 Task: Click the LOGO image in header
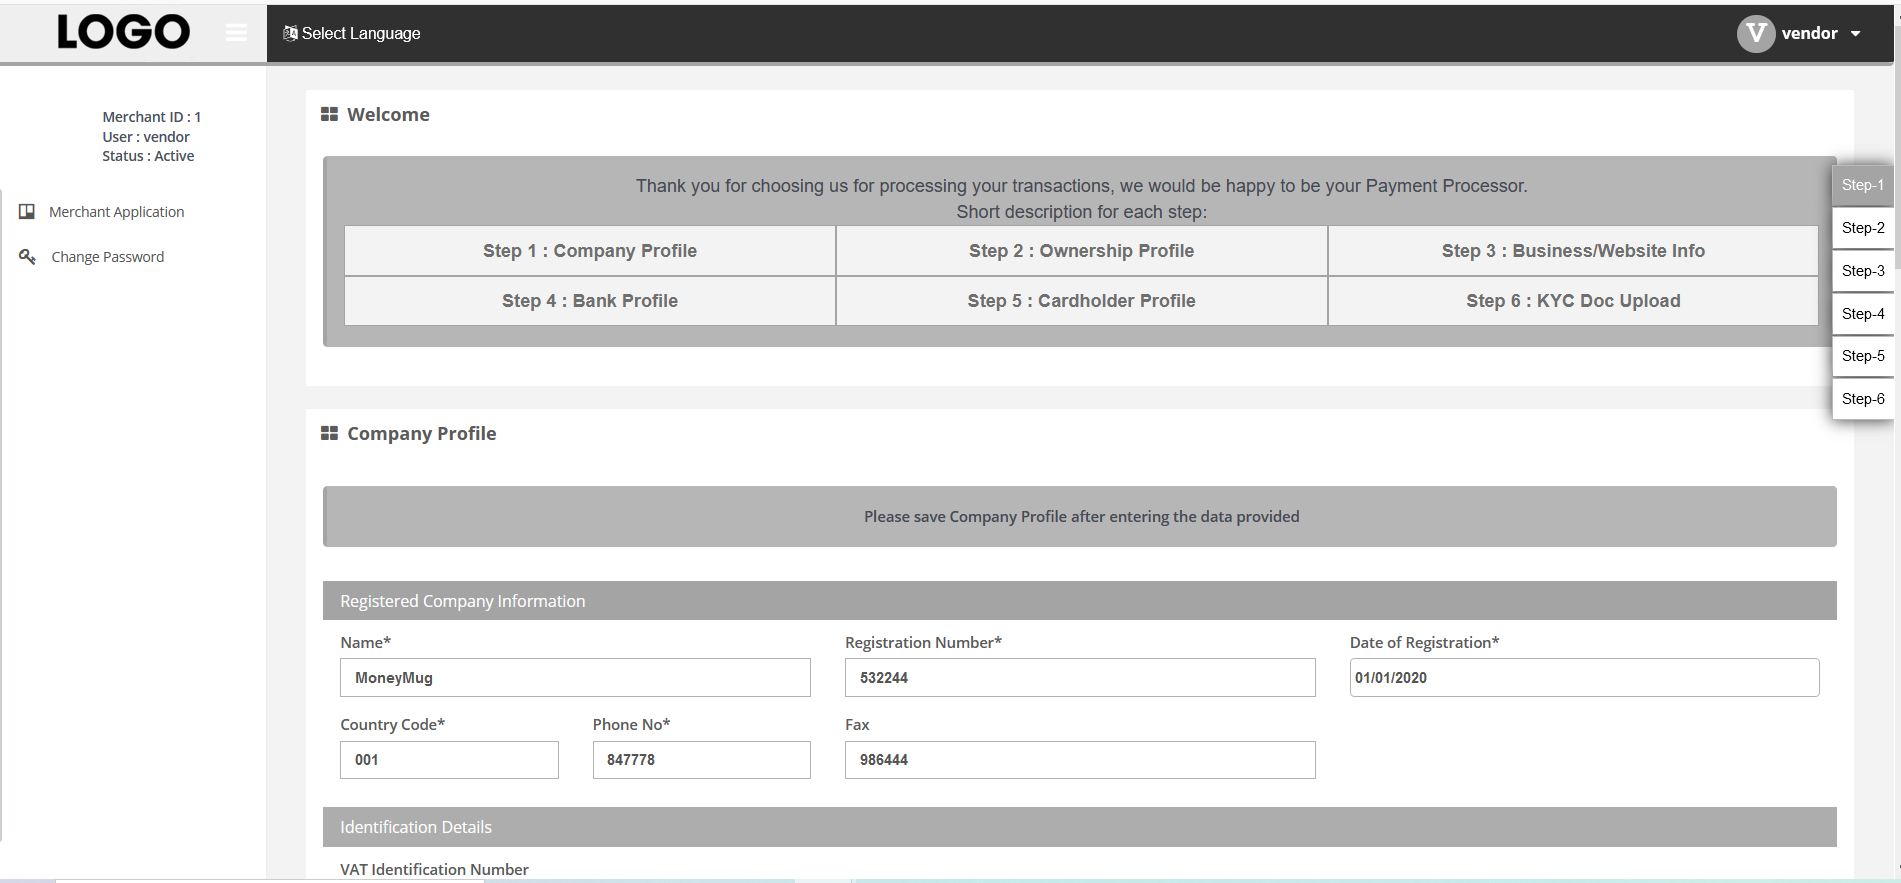click(x=123, y=32)
